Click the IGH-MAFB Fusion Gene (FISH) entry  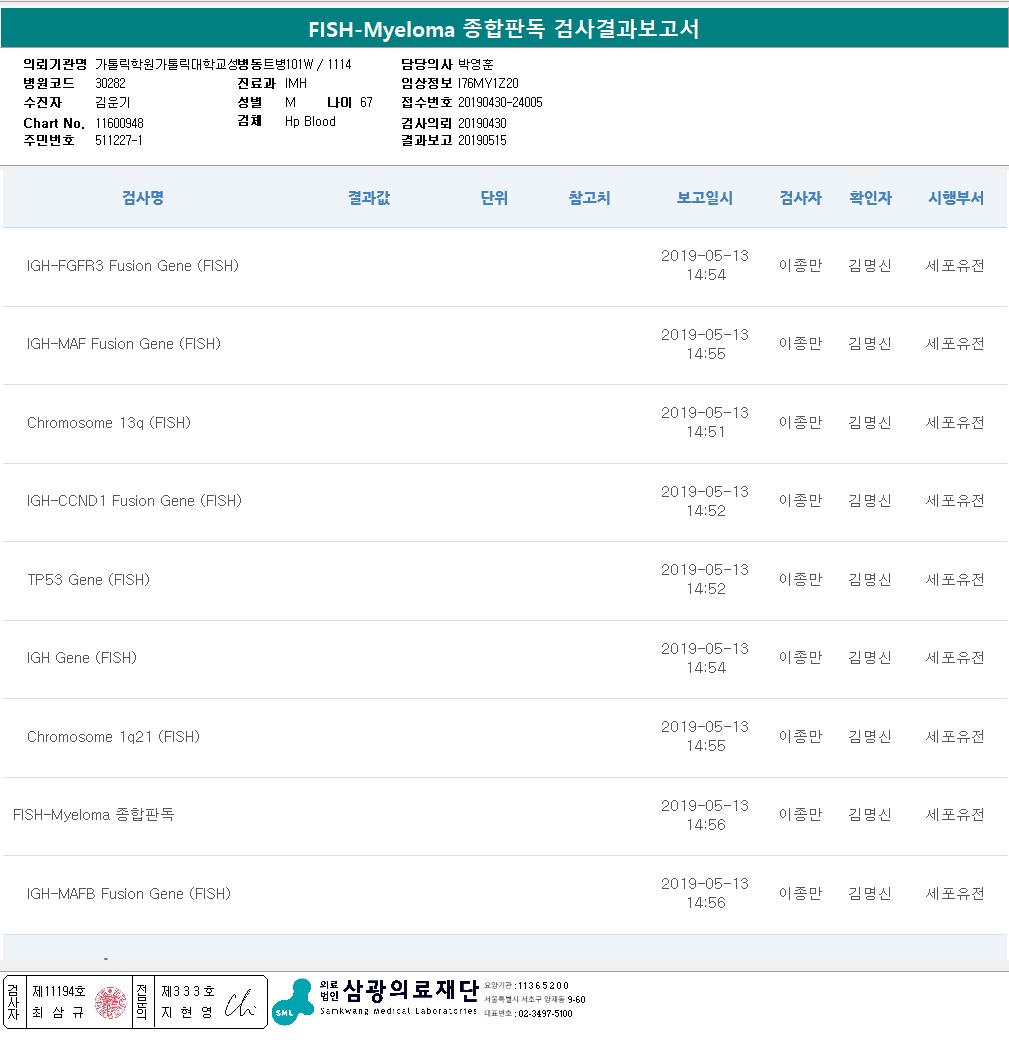tap(129, 894)
